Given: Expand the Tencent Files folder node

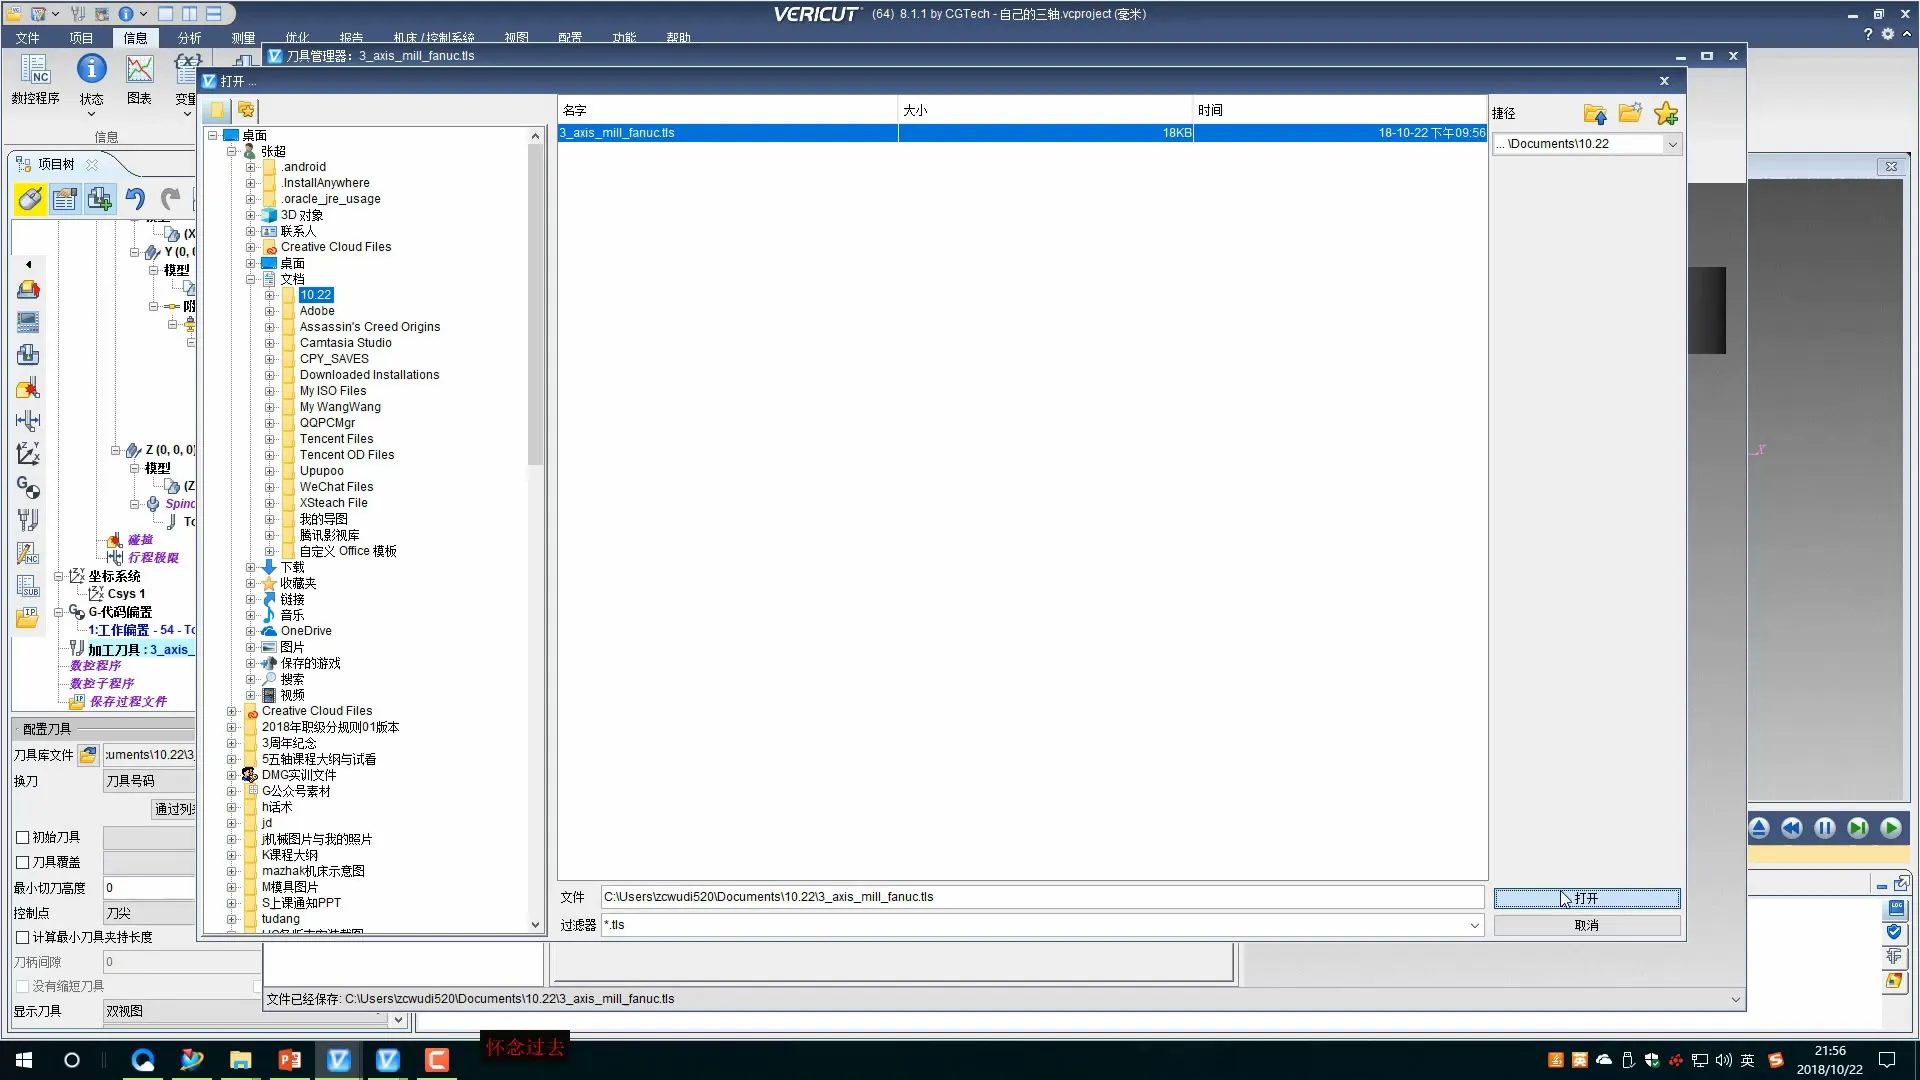Looking at the screenshot, I should 269,439.
